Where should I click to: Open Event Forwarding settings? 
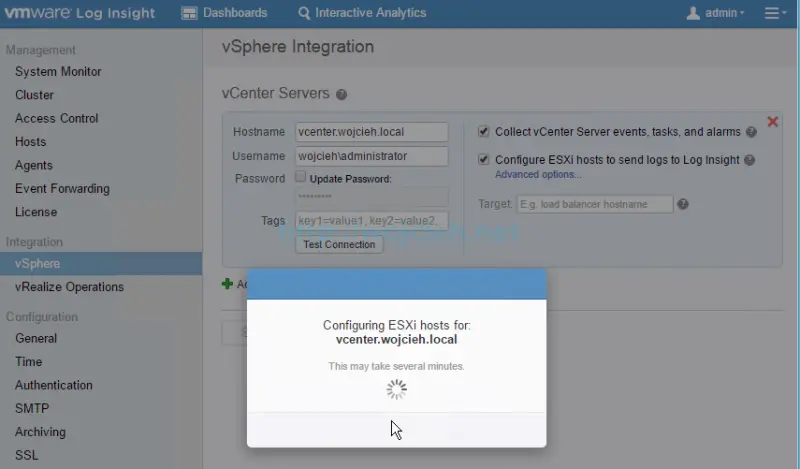click(62, 189)
